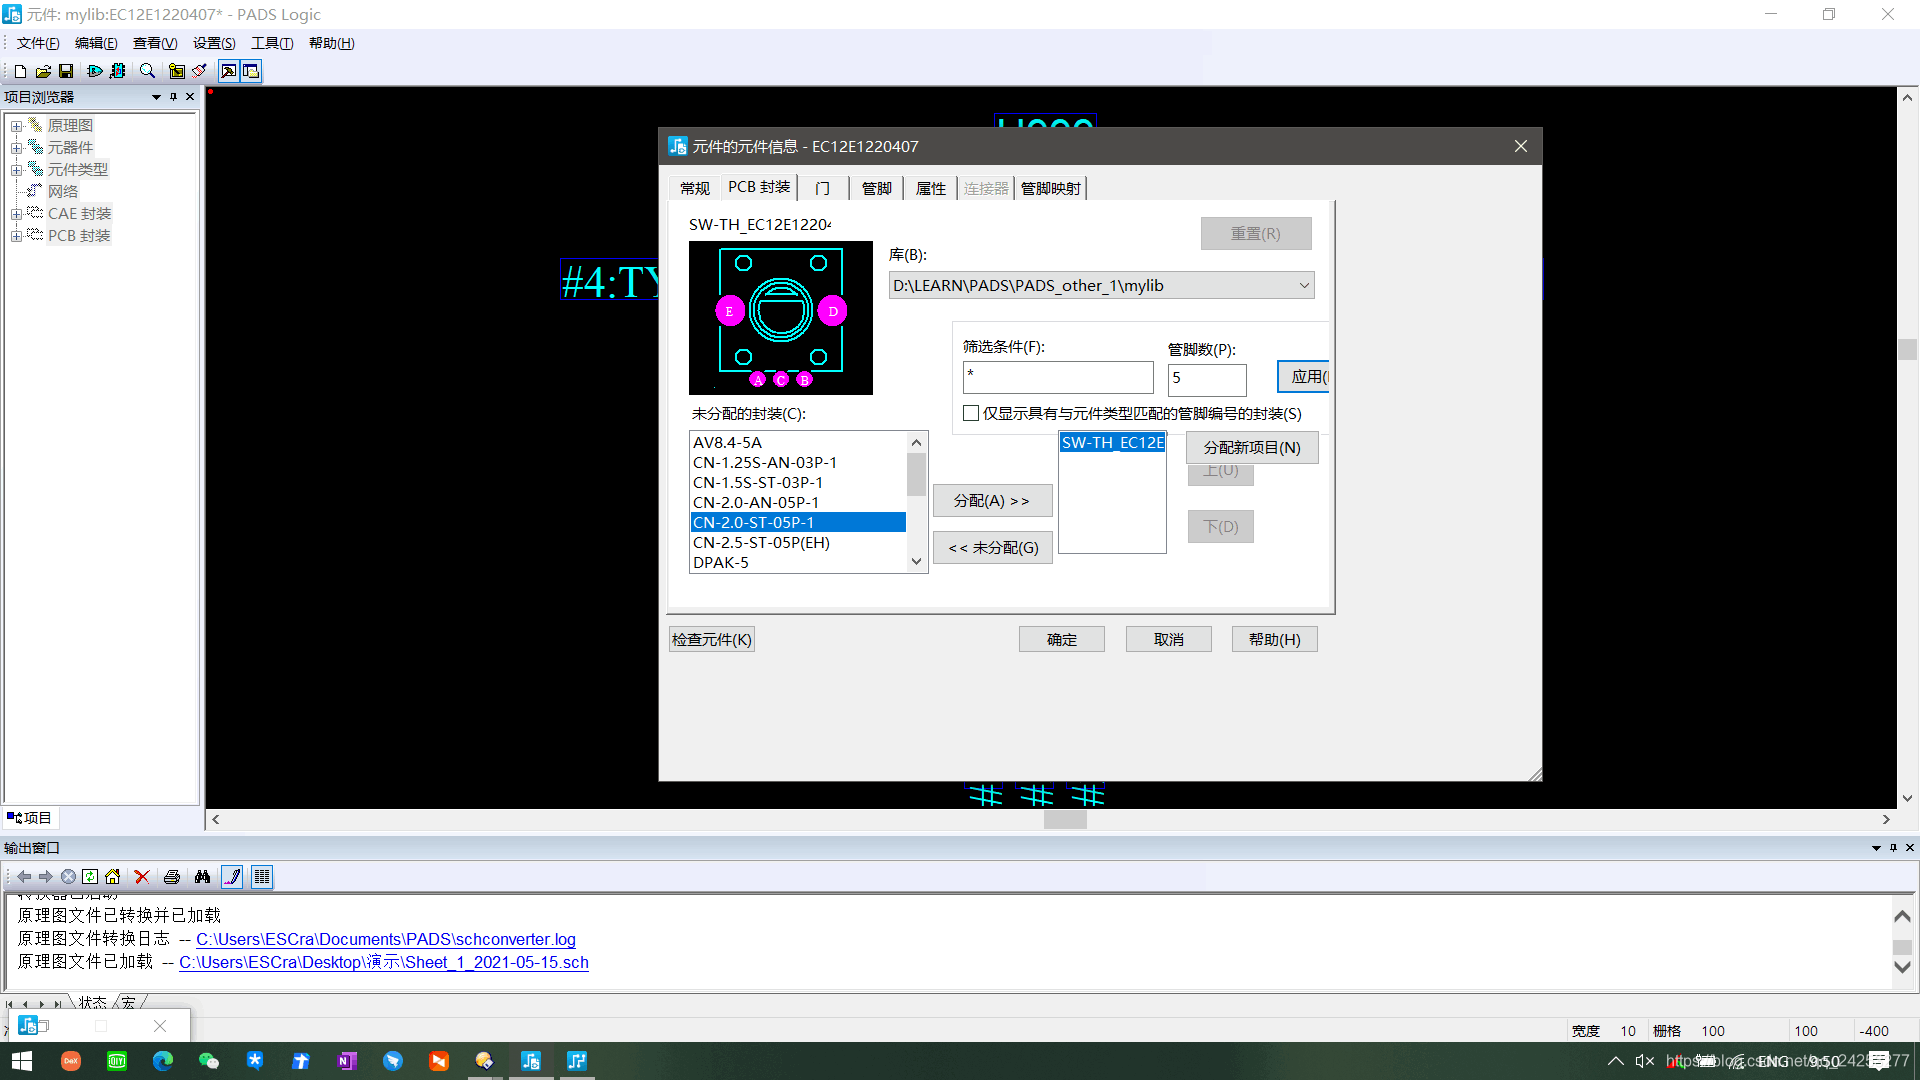Open the schconverter.log link
Viewport: 1920px width, 1080px height.
pyautogui.click(x=386, y=939)
